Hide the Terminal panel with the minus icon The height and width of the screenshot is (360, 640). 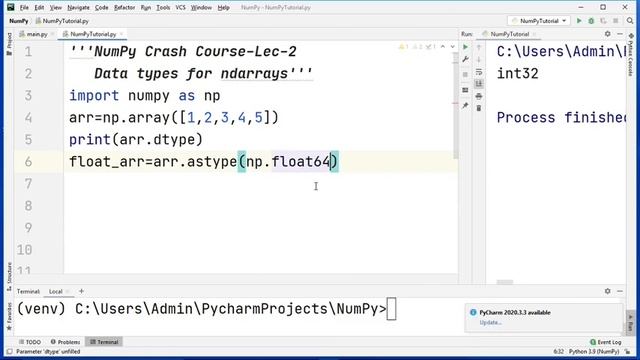tap(620, 291)
